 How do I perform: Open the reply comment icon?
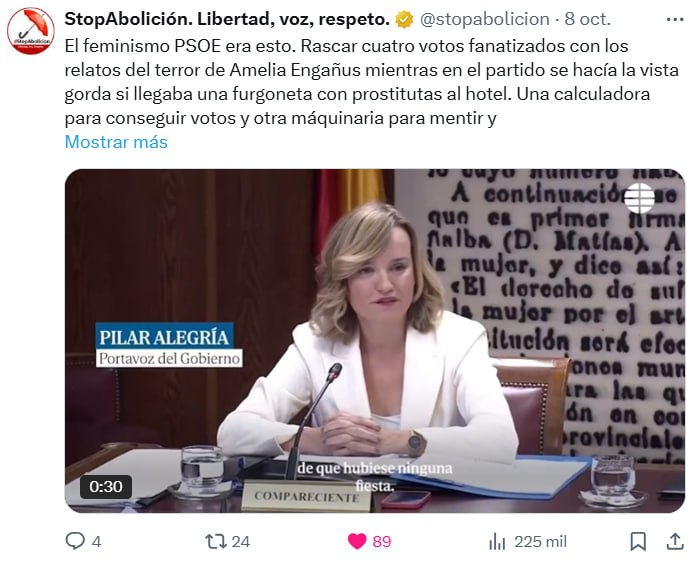click(75, 541)
